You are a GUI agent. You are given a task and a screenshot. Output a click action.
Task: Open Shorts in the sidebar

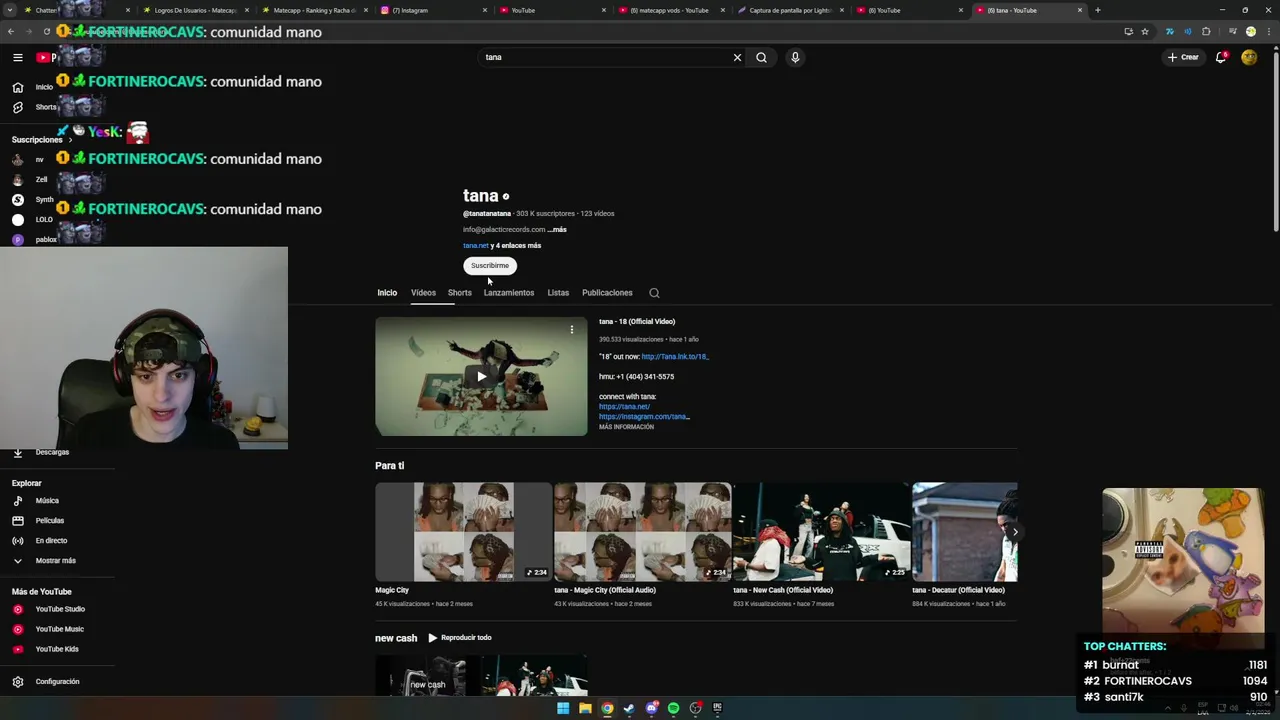click(x=33, y=107)
